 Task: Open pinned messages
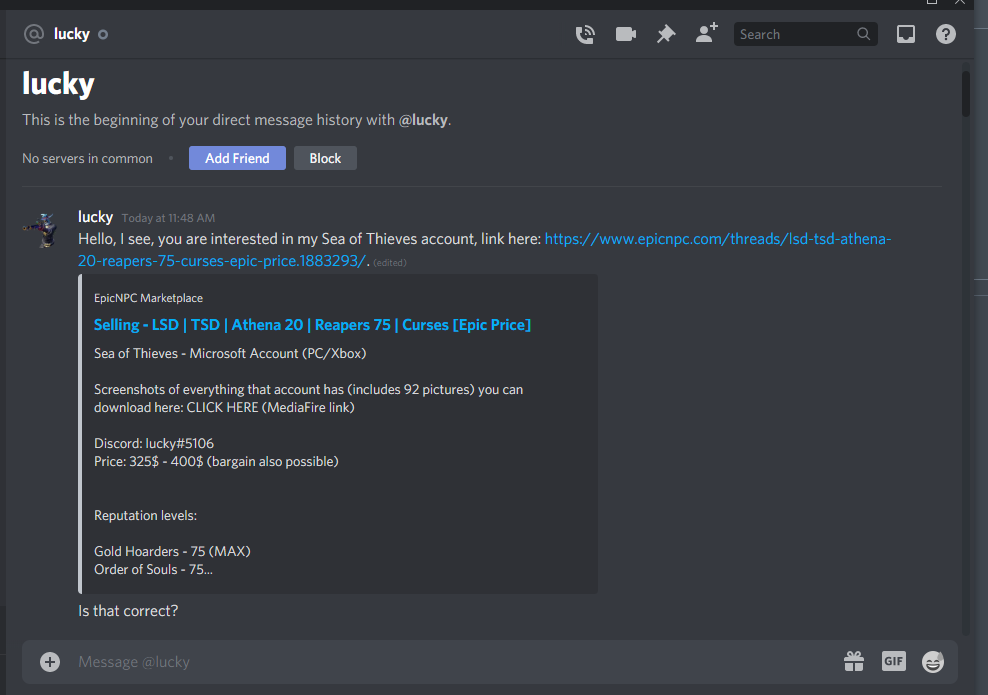666,34
